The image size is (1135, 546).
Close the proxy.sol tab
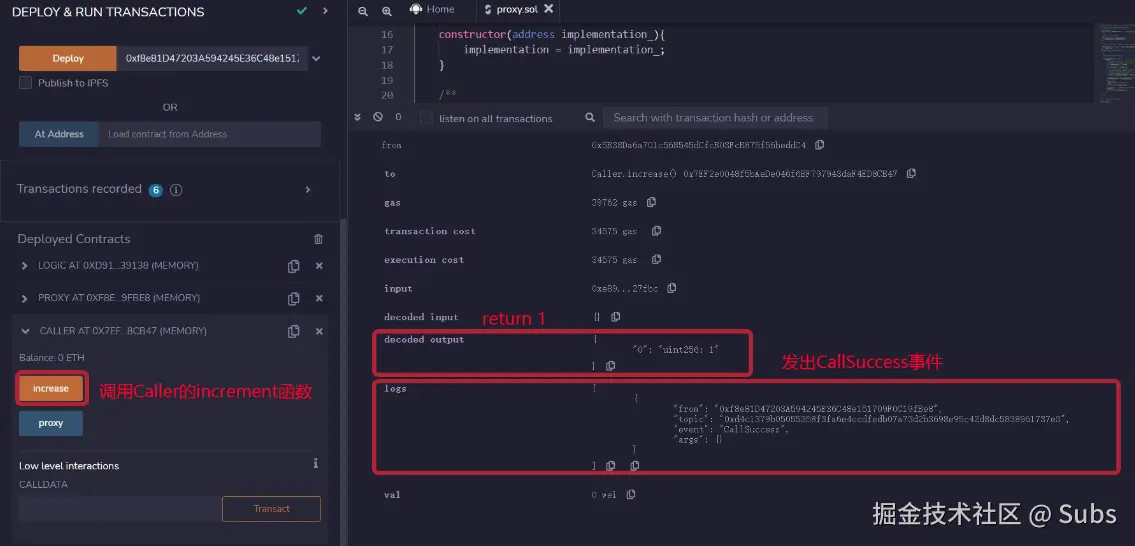pos(548,9)
